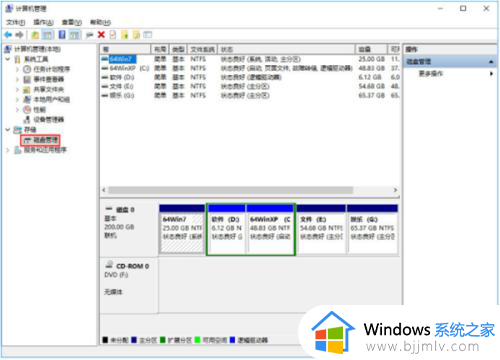Click the 系统工具 tools icon in the tree
Viewport: 500px width, 360px height.
(x=18, y=59)
